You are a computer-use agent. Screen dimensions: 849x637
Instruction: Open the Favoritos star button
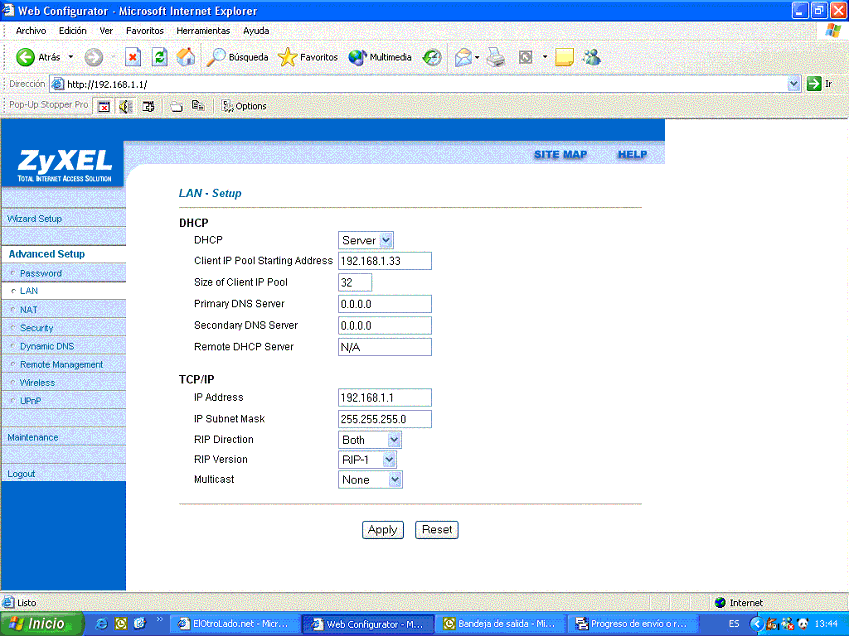point(308,57)
